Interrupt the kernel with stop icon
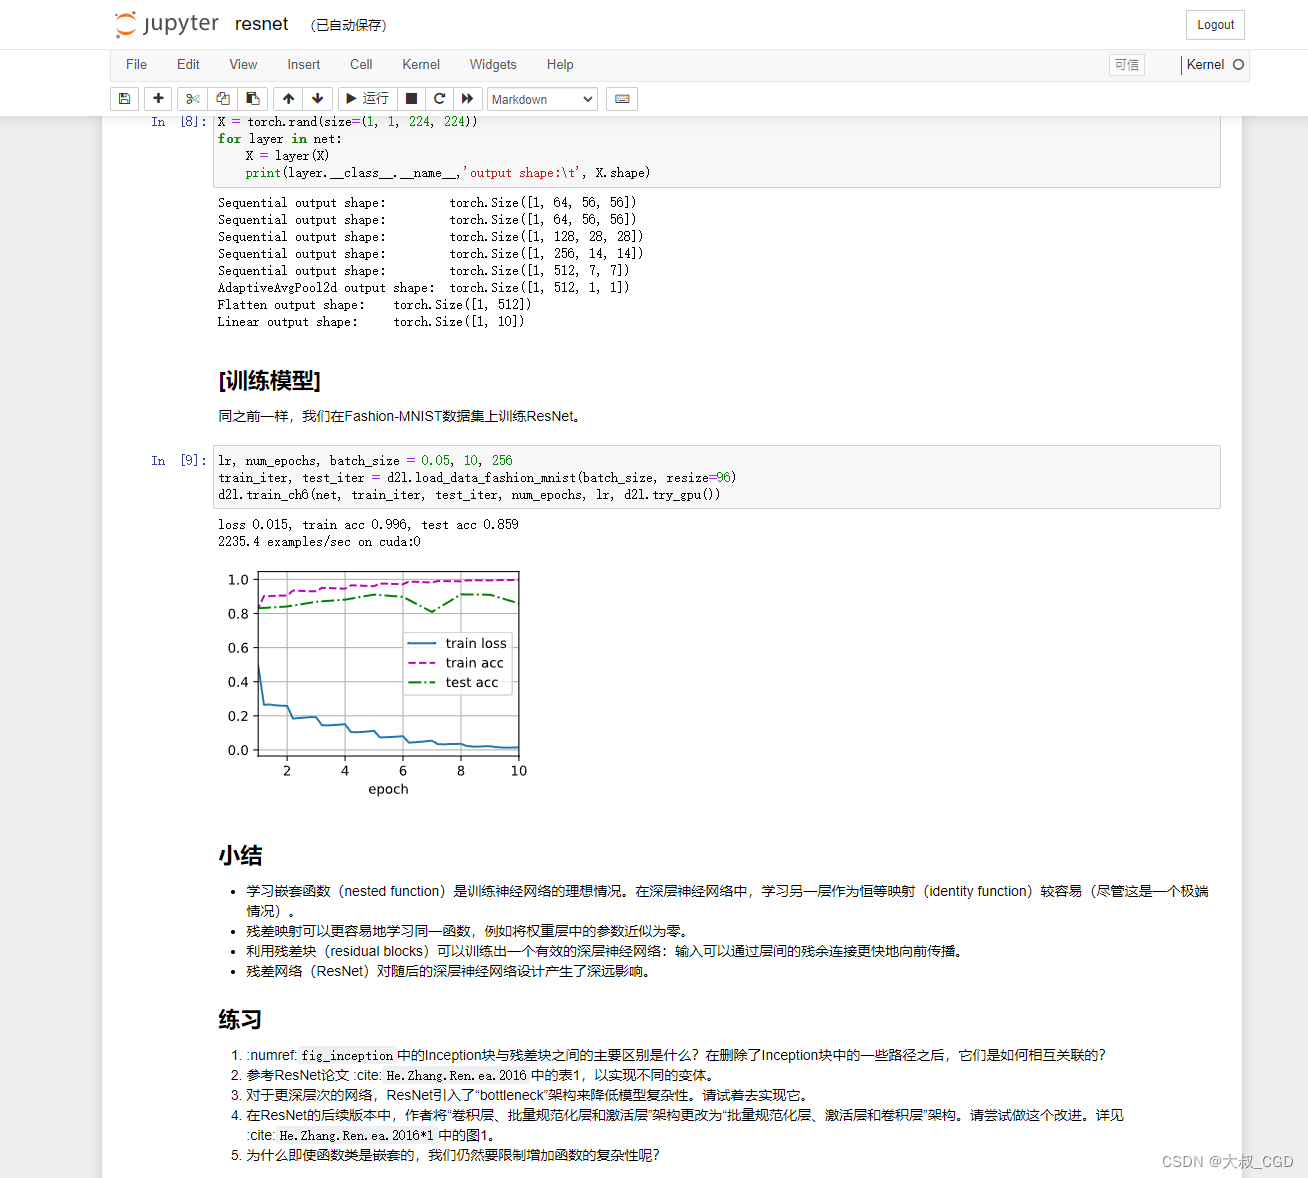 (411, 99)
